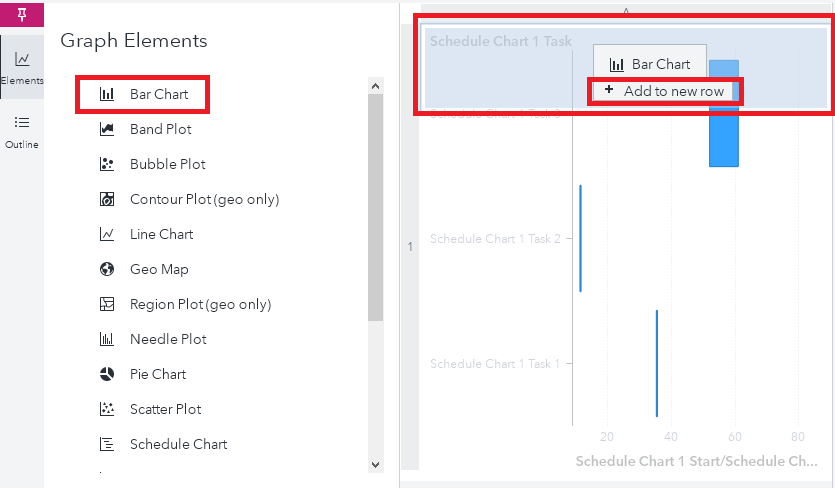835x488 pixels.
Task: Choose the Geo Map globe icon
Action: point(107,270)
